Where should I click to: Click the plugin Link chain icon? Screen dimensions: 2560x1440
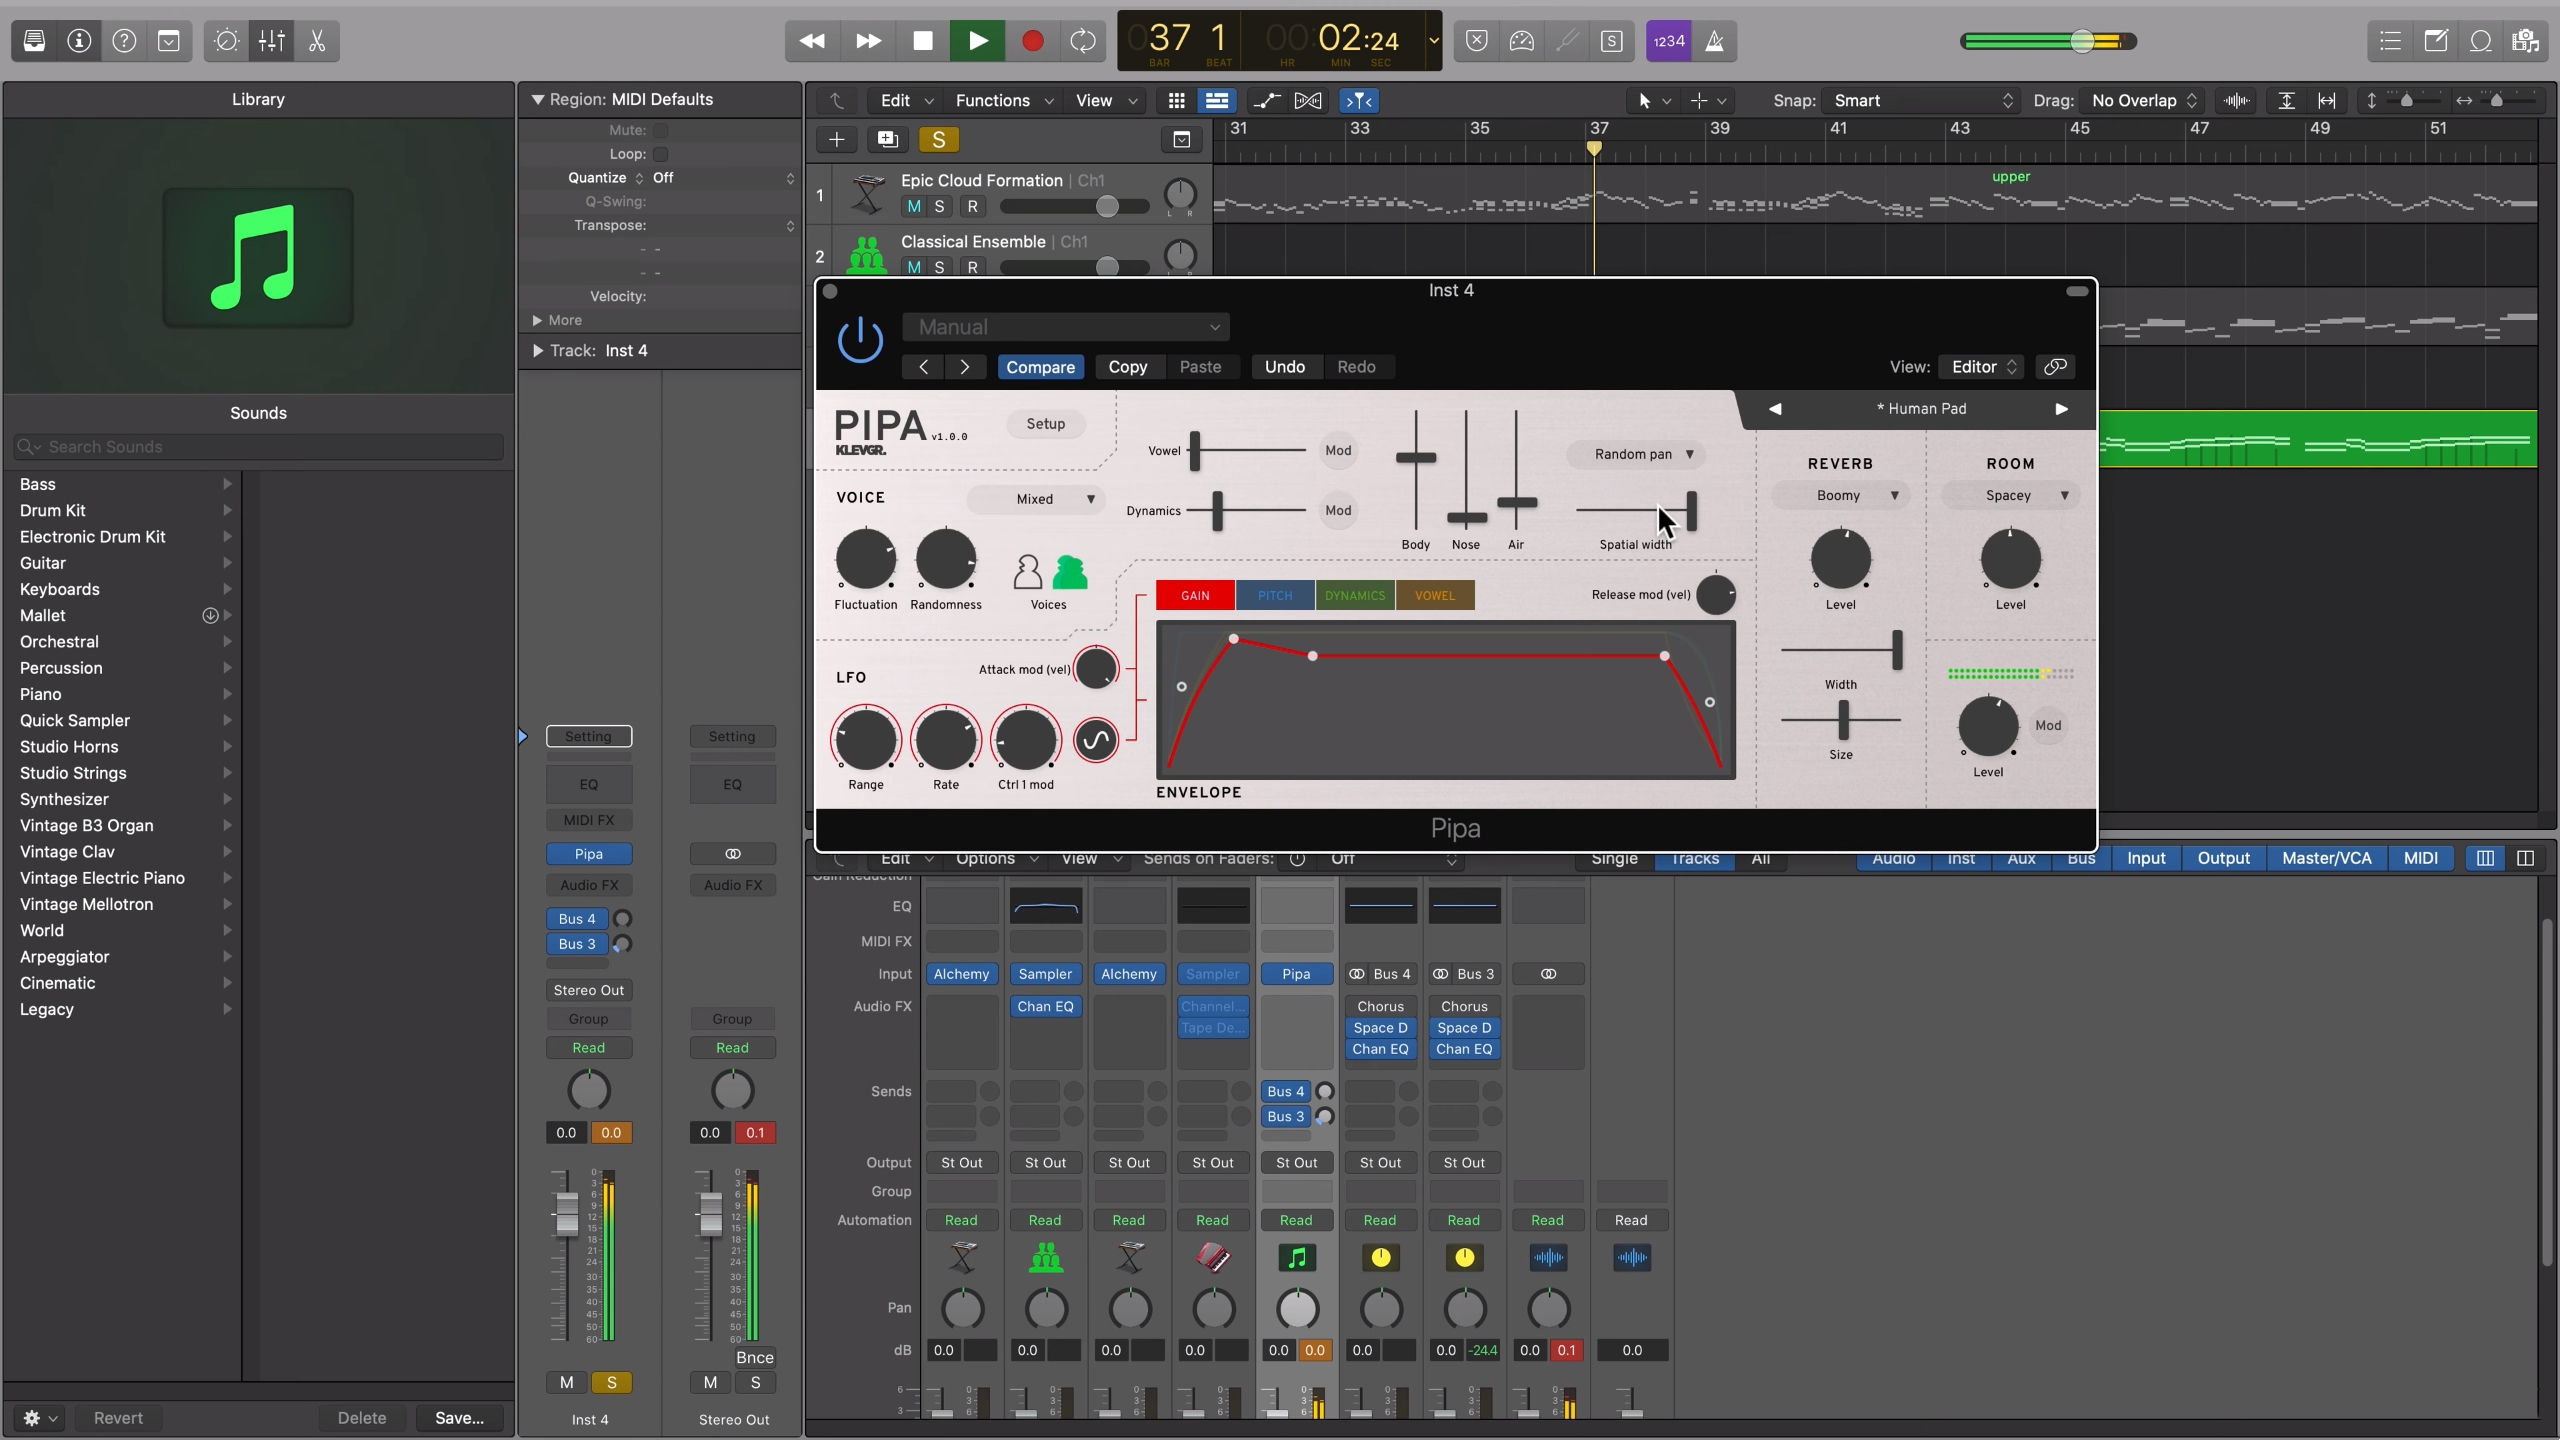click(x=2055, y=367)
